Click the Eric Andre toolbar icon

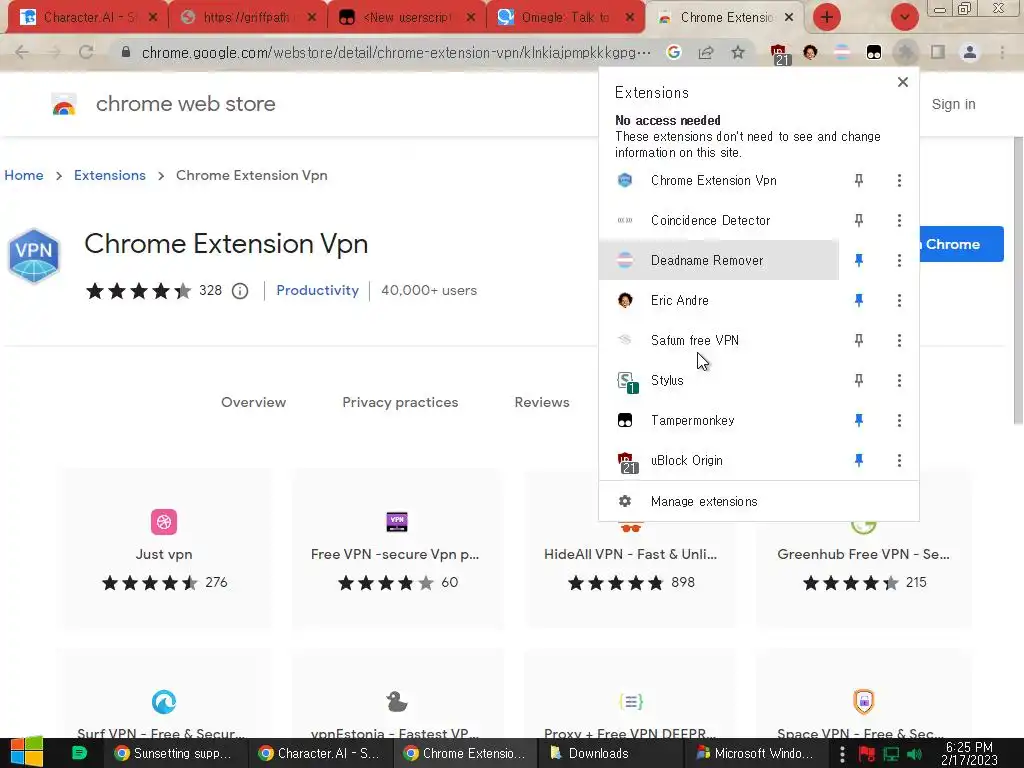click(810, 52)
